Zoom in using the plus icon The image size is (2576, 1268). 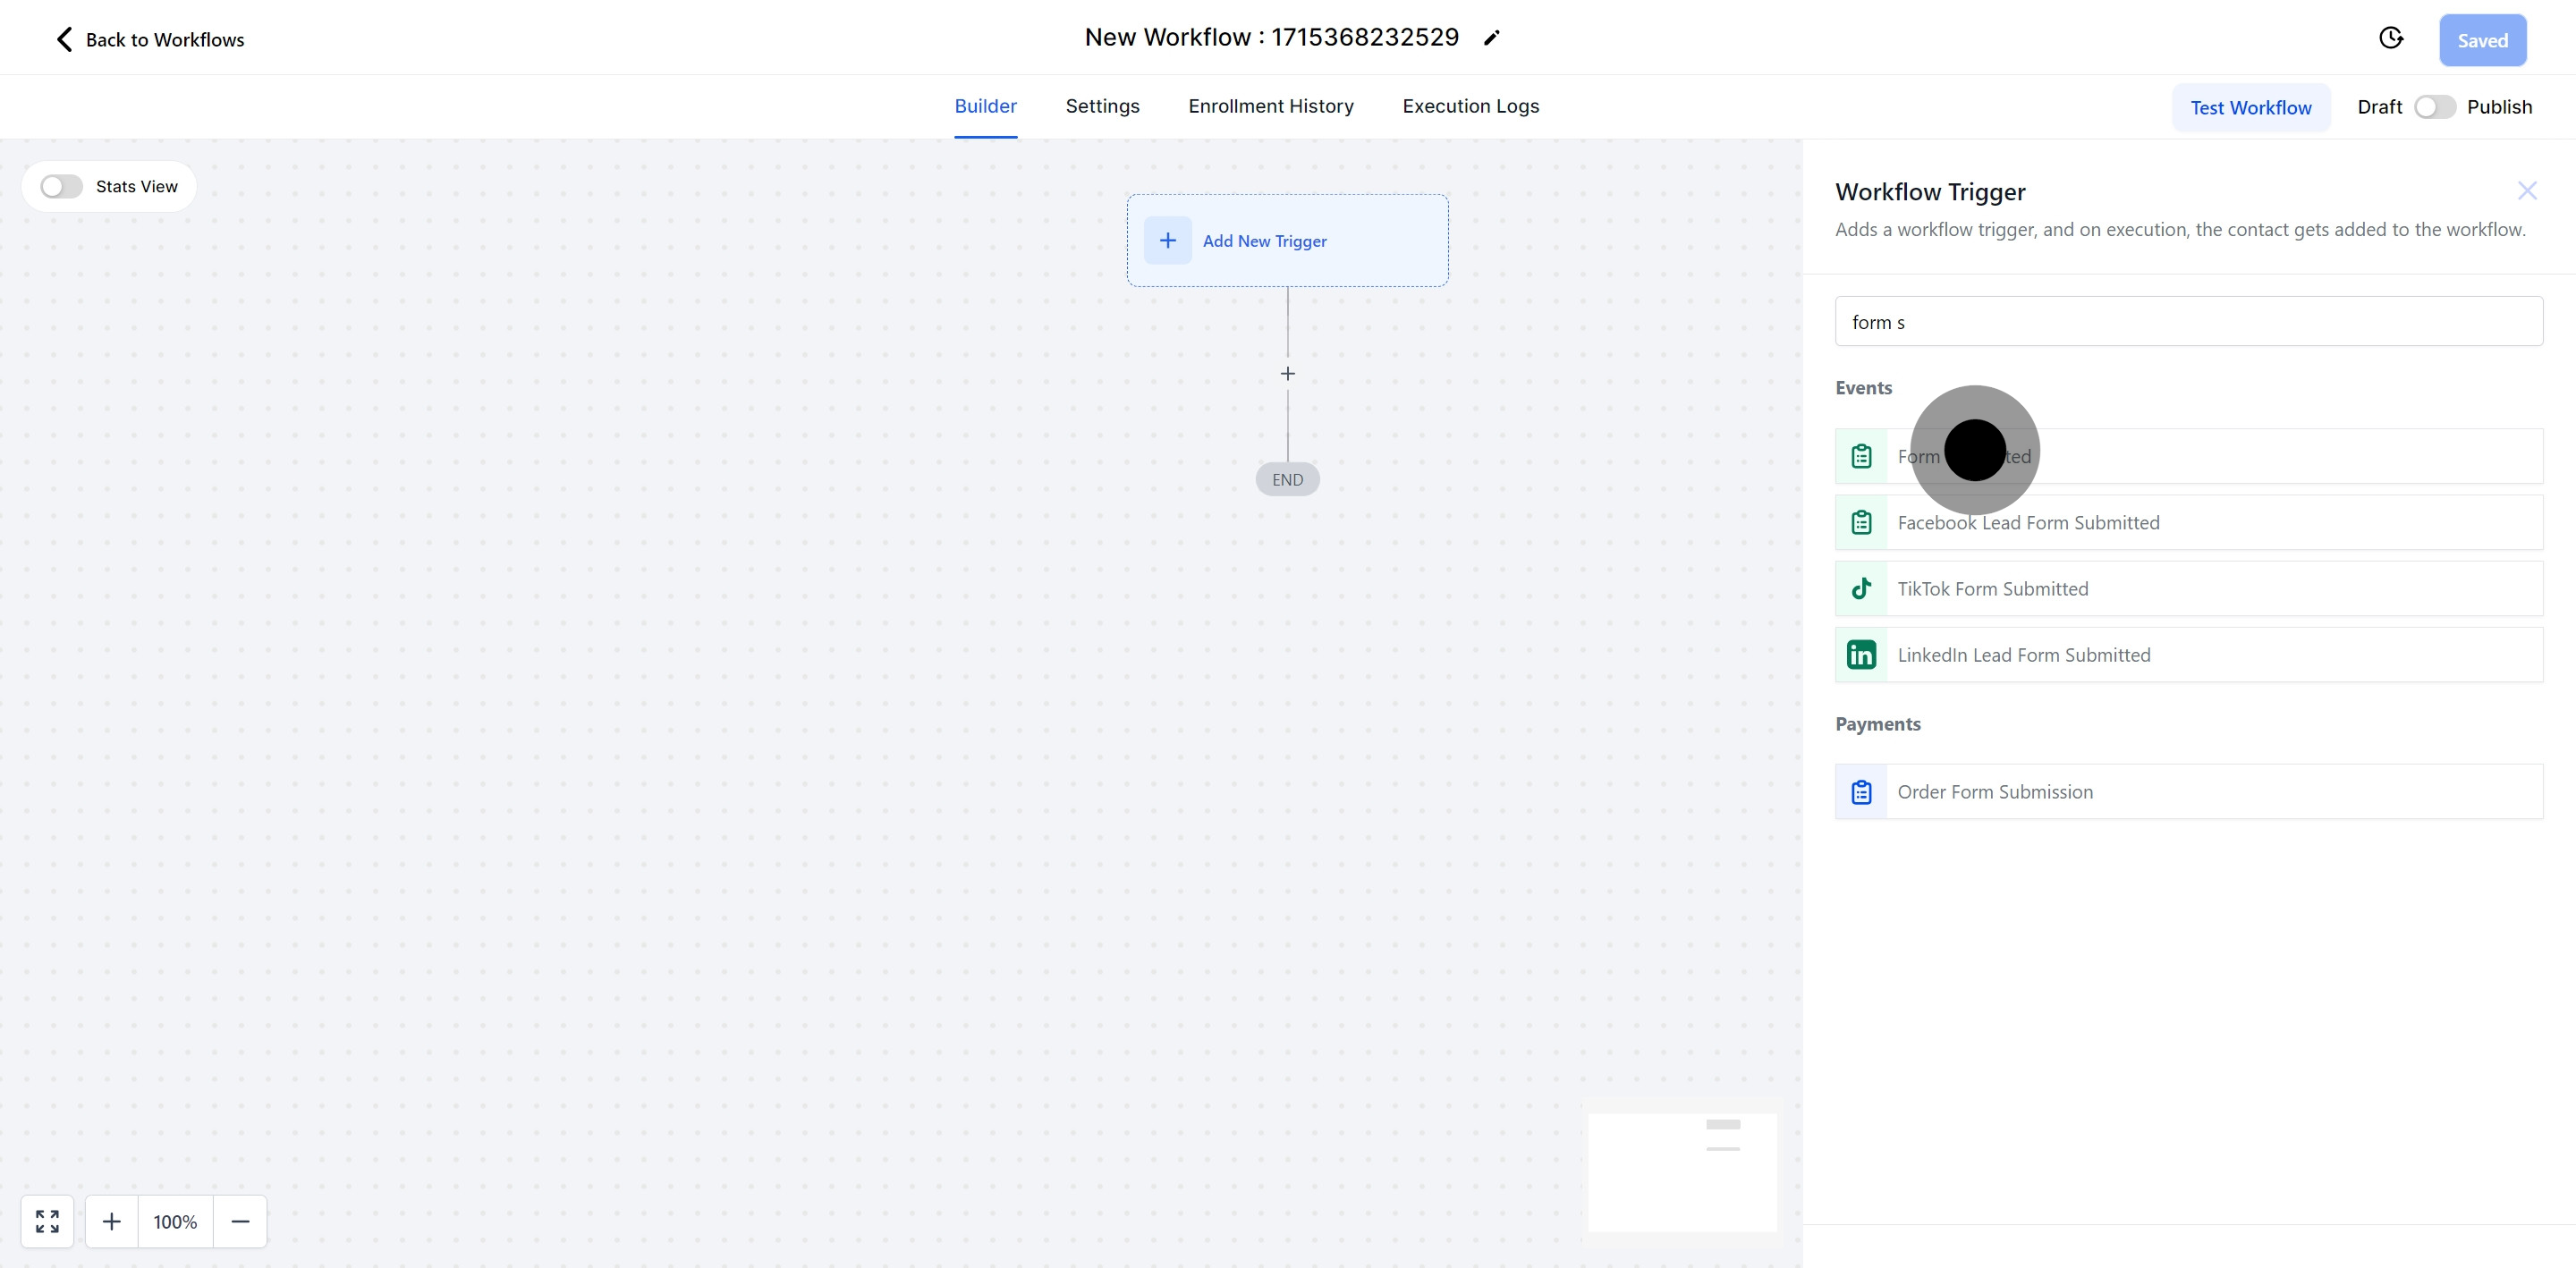coord(111,1221)
